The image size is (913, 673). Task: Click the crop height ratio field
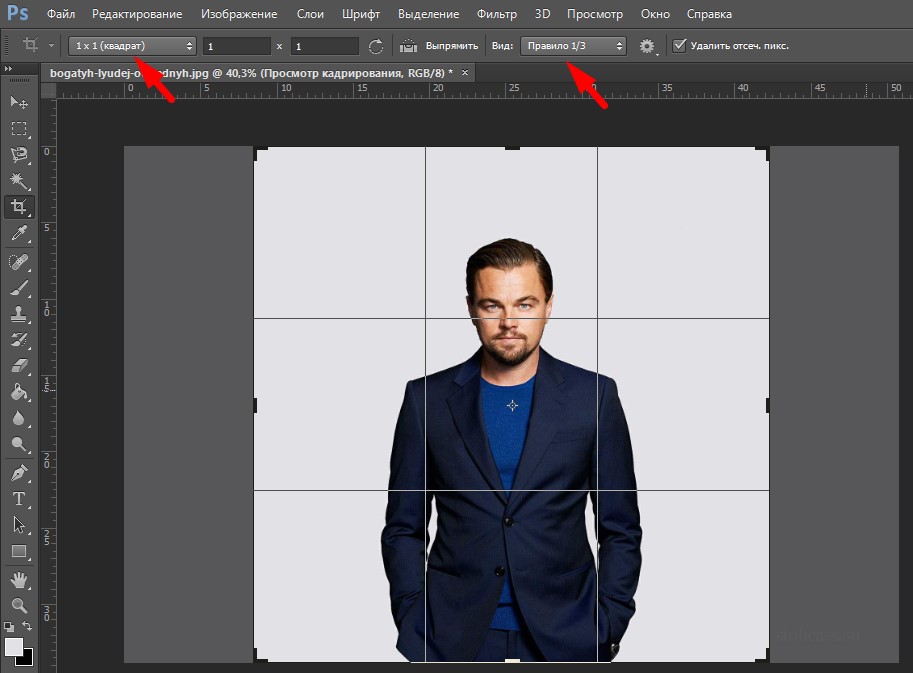[325, 46]
